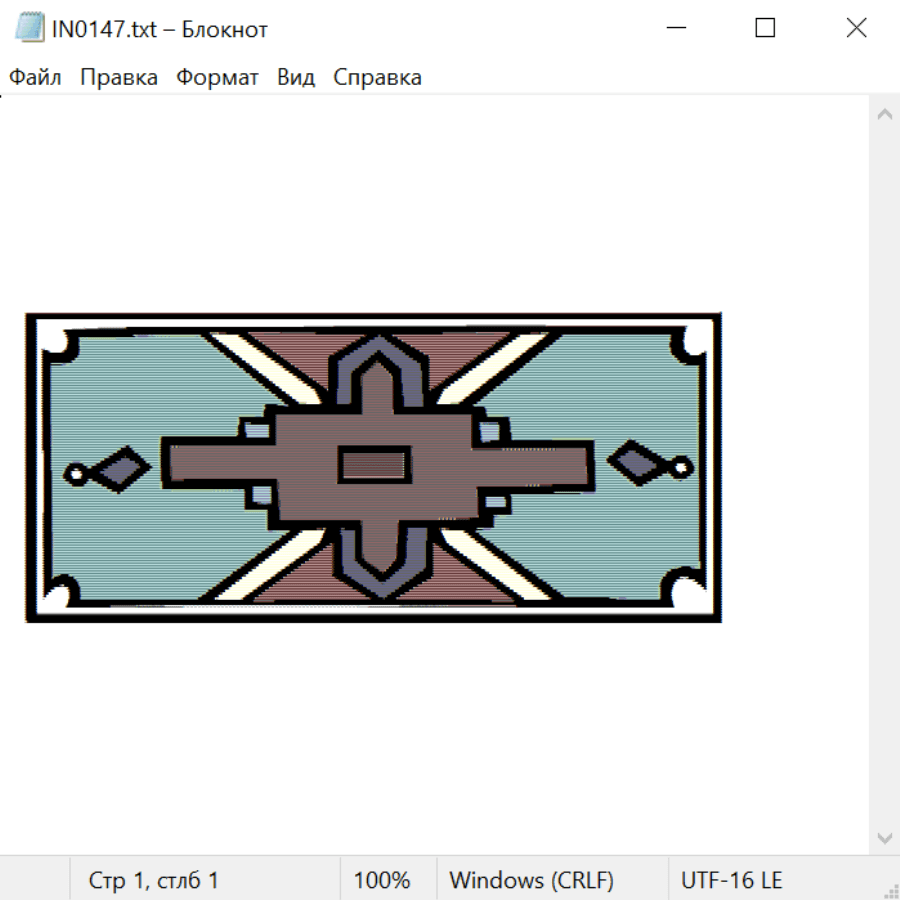Viewport: 900px width, 900px height.
Task: Click the 100% zoom level in status bar
Action: pos(382,880)
